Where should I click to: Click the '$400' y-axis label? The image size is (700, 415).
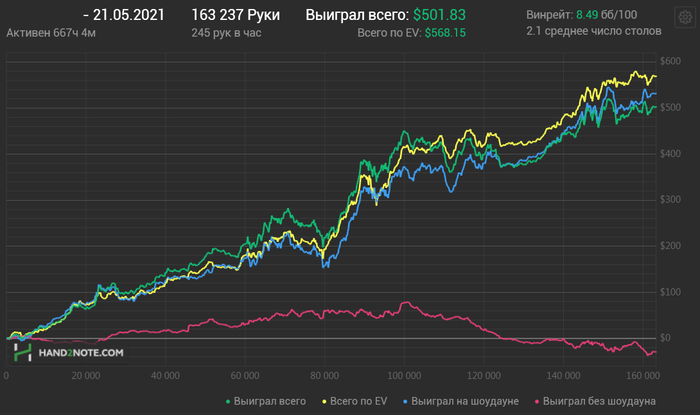[x=671, y=154]
